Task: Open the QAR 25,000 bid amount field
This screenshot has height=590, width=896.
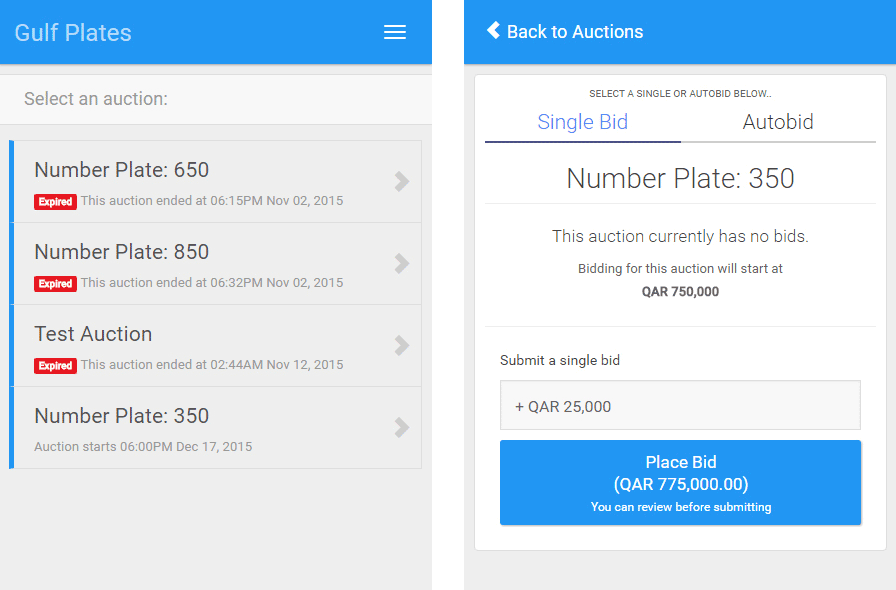Action: click(681, 405)
